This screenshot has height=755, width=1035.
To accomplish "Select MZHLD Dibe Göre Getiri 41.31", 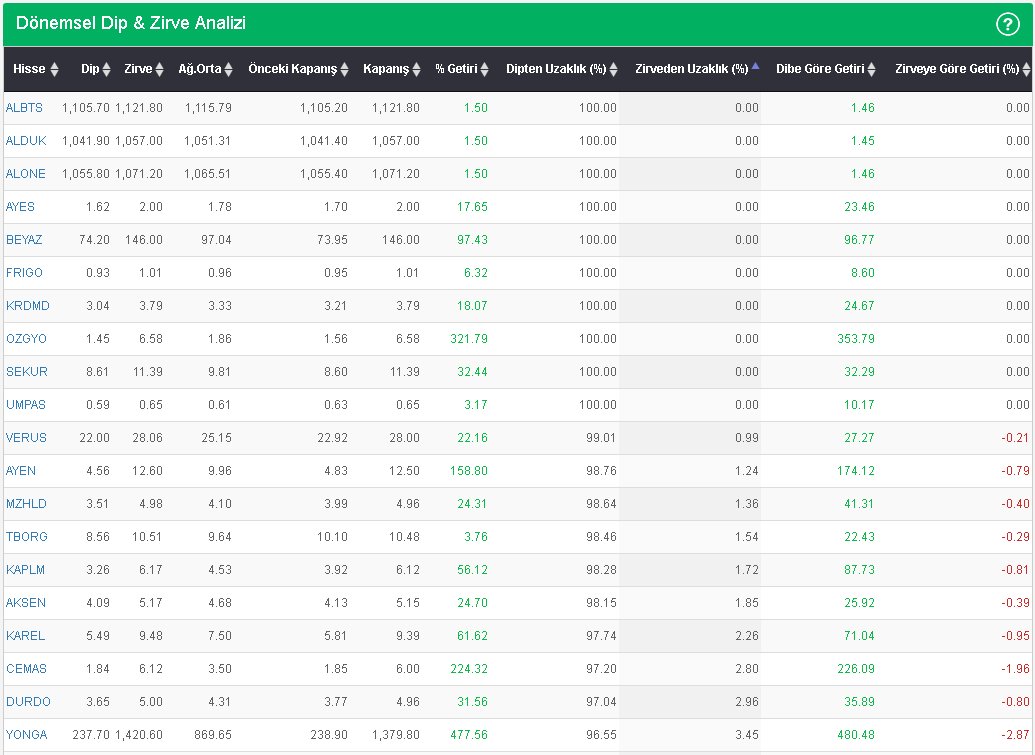I will (x=859, y=504).
